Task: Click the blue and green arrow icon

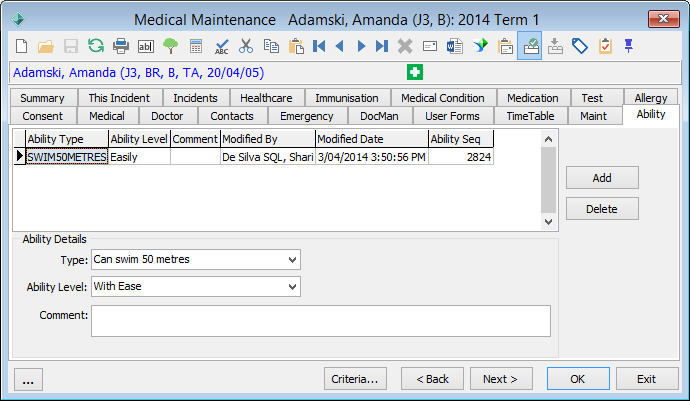Action: point(481,45)
